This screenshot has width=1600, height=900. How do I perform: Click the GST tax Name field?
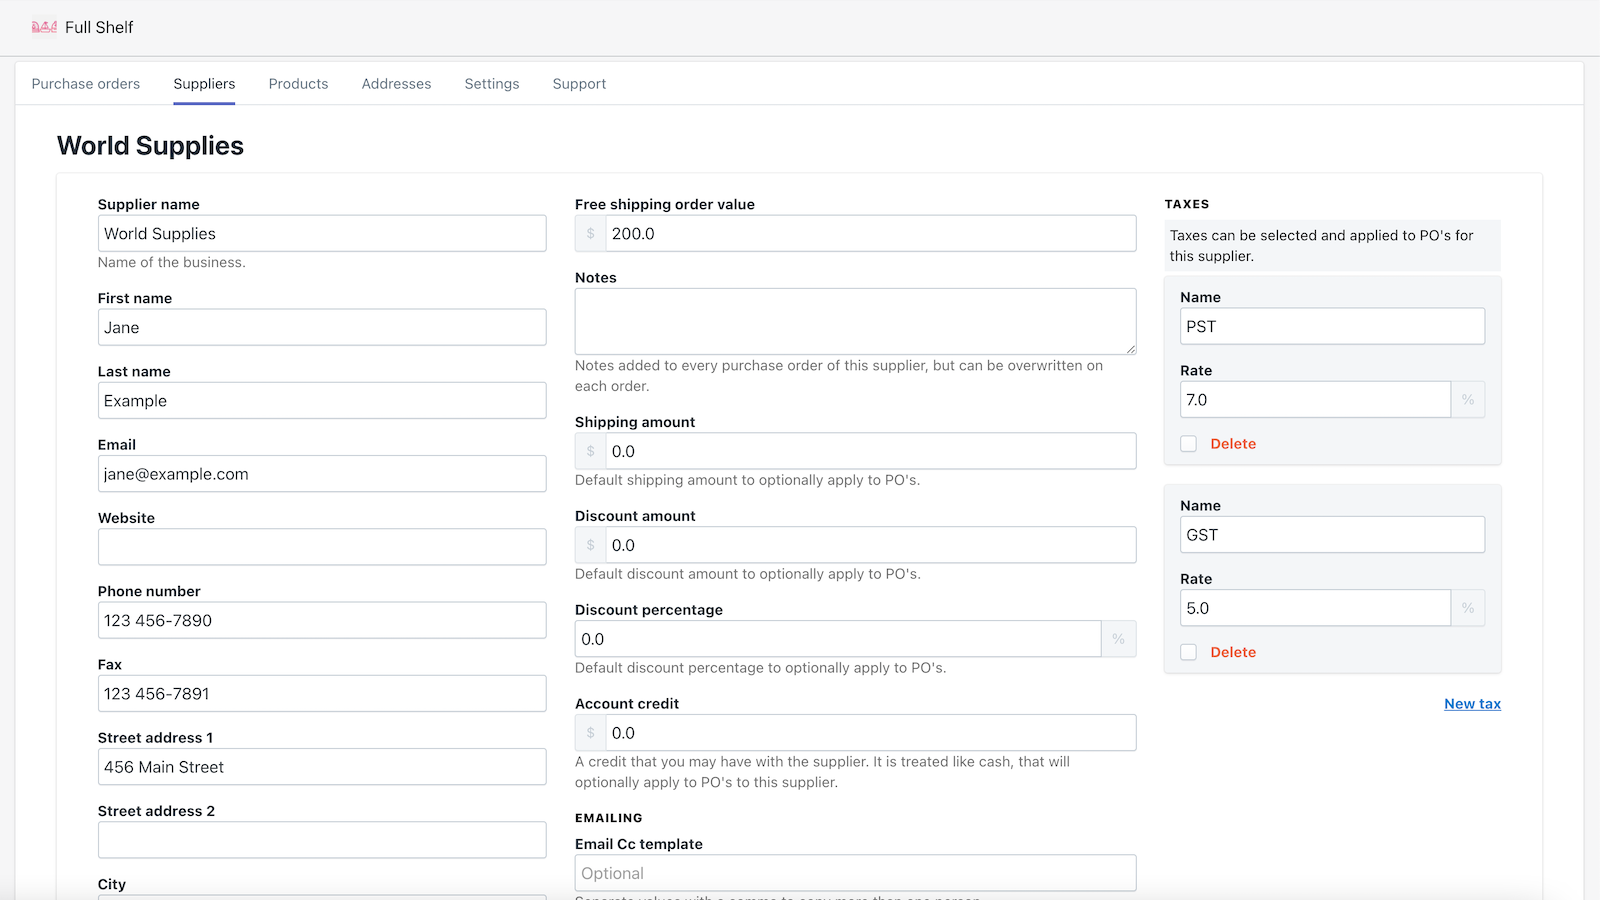pos(1332,535)
